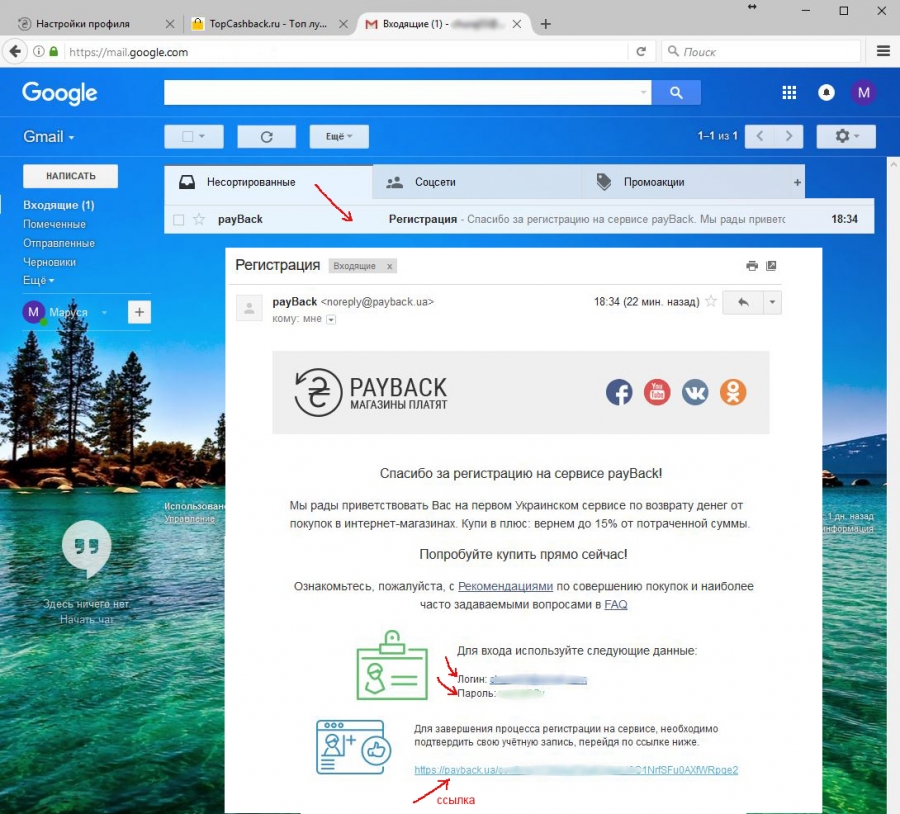Viewport: 900px width, 814px height.
Task: Click Начать чат in Hangouts panel
Action: tap(87, 619)
